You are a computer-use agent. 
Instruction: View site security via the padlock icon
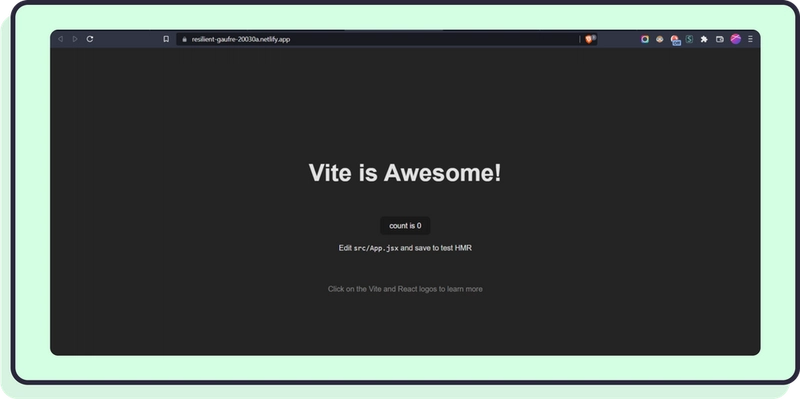click(185, 39)
